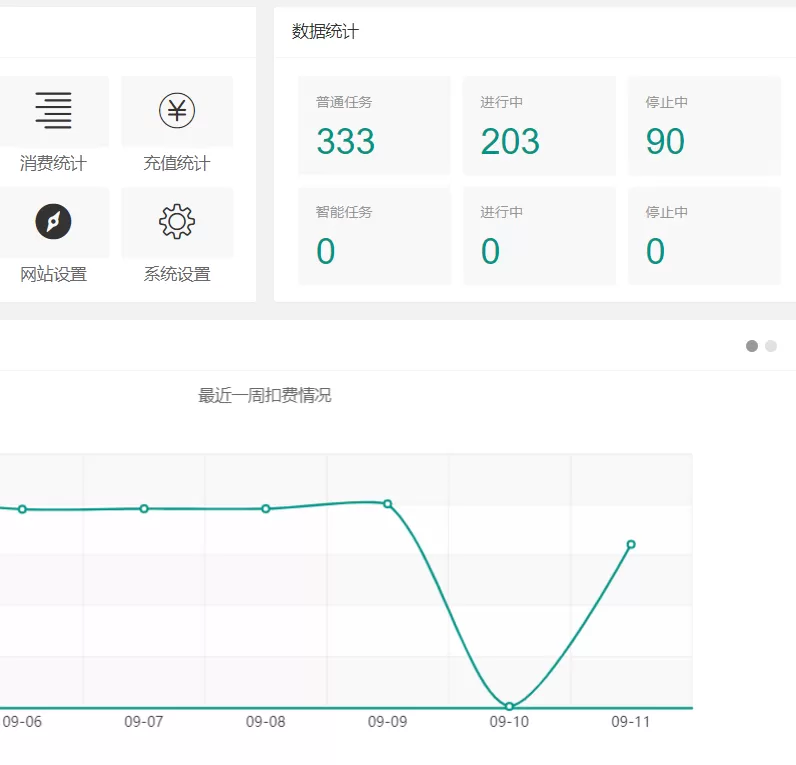Viewport: 796px width, 765px height.
Task: Select the first carousel indicator dot
Action: 752,346
